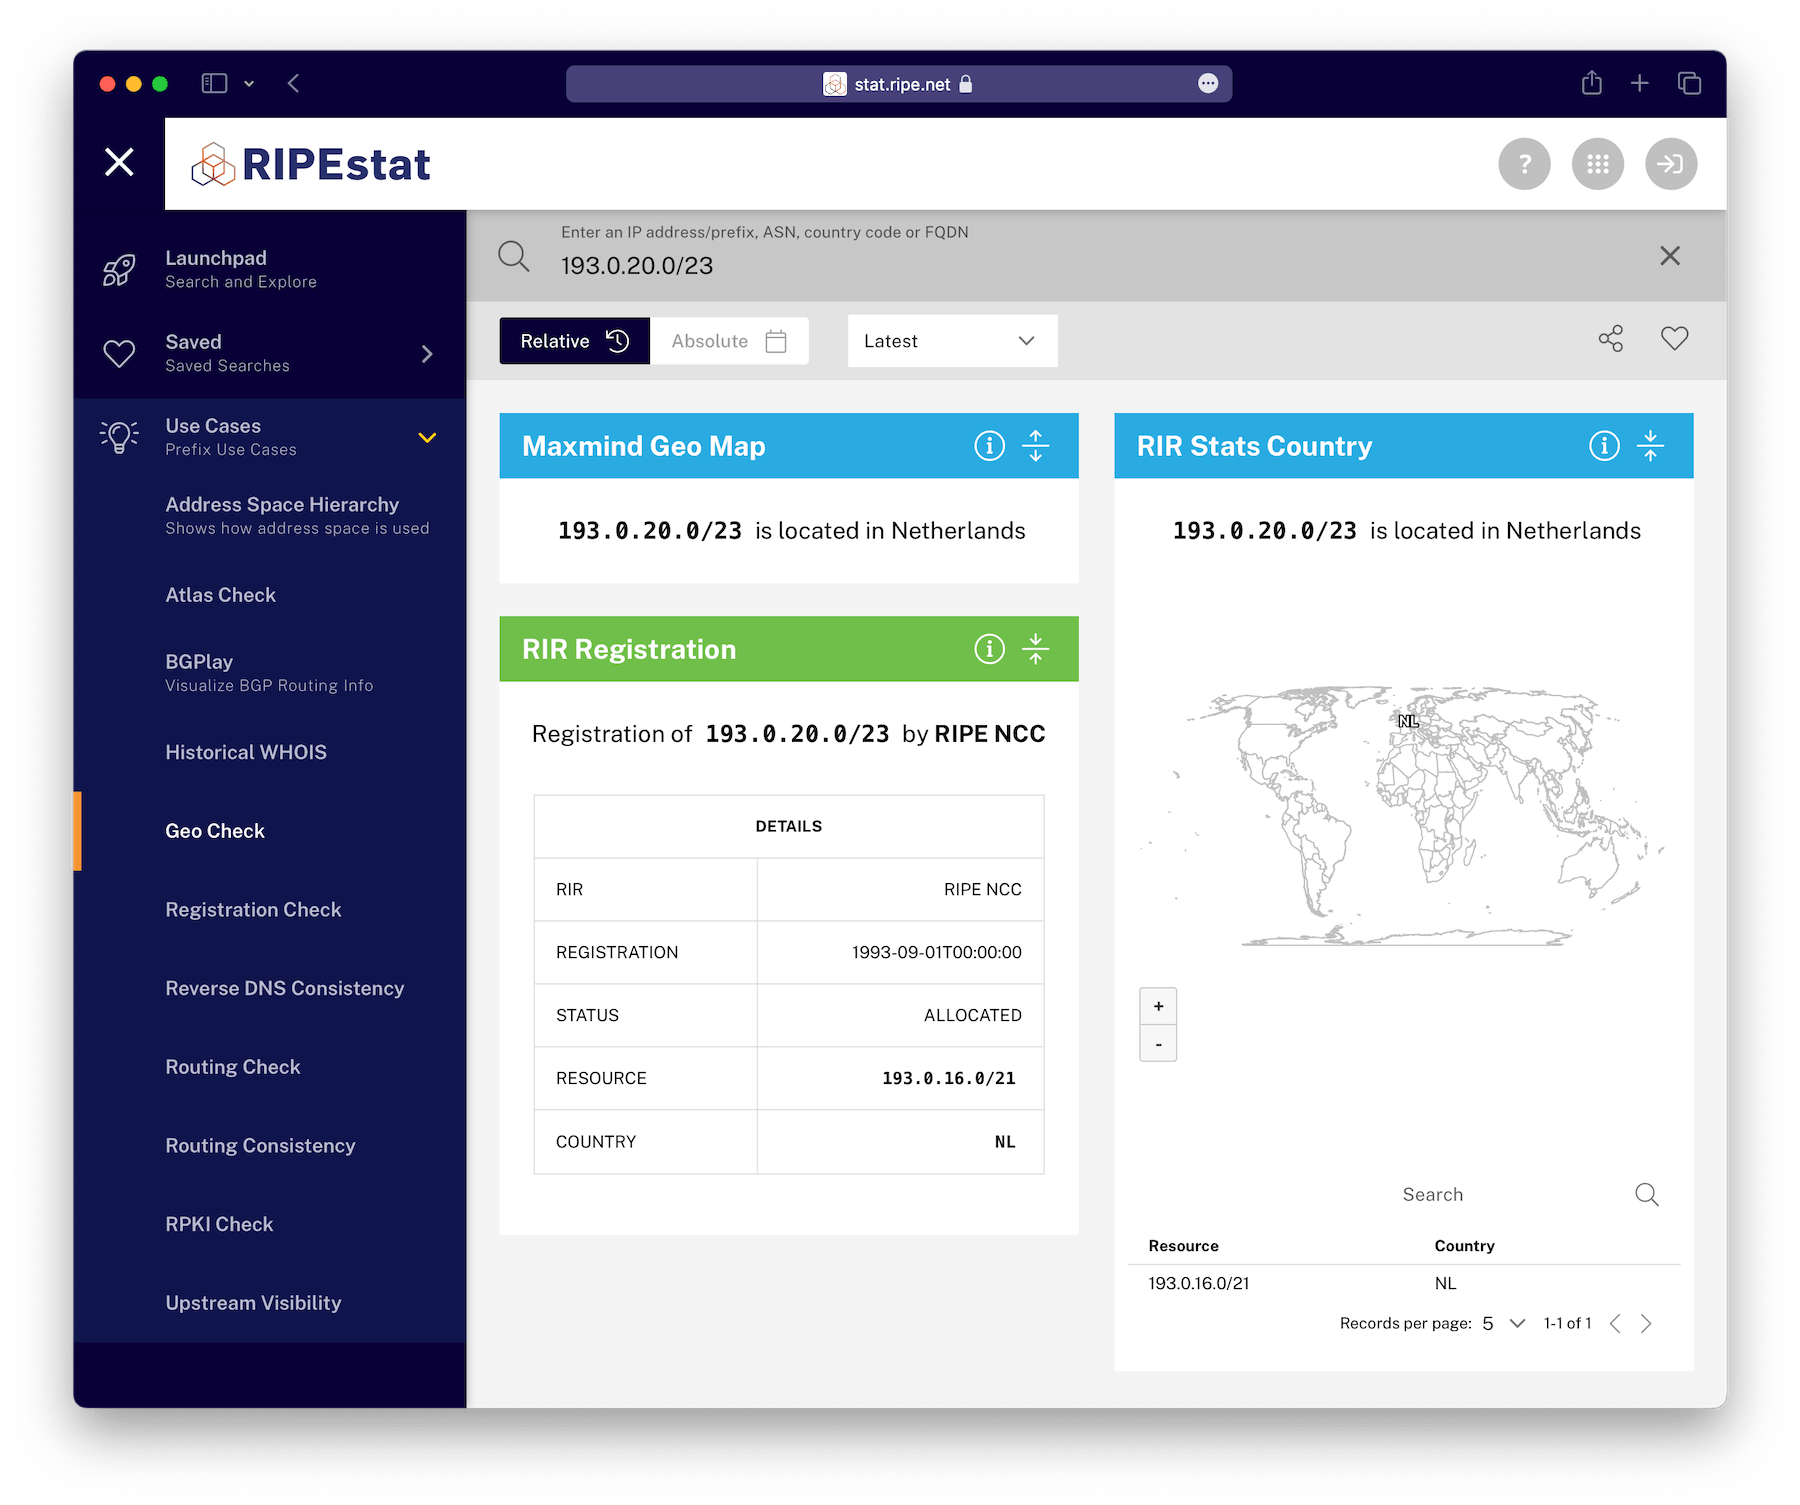Click the Safari address bar stat.ripe.net
This screenshot has height=1505, width=1800.
click(898, 84)
